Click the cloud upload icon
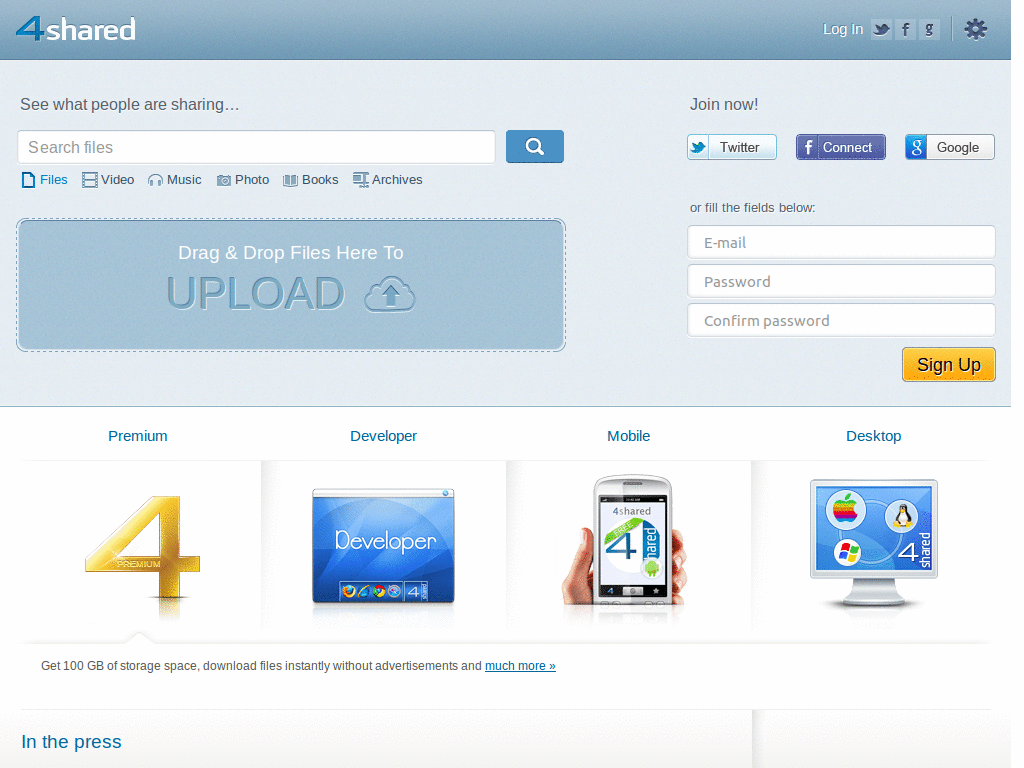Screen dimensions: 1024x768 pos(389,294)
